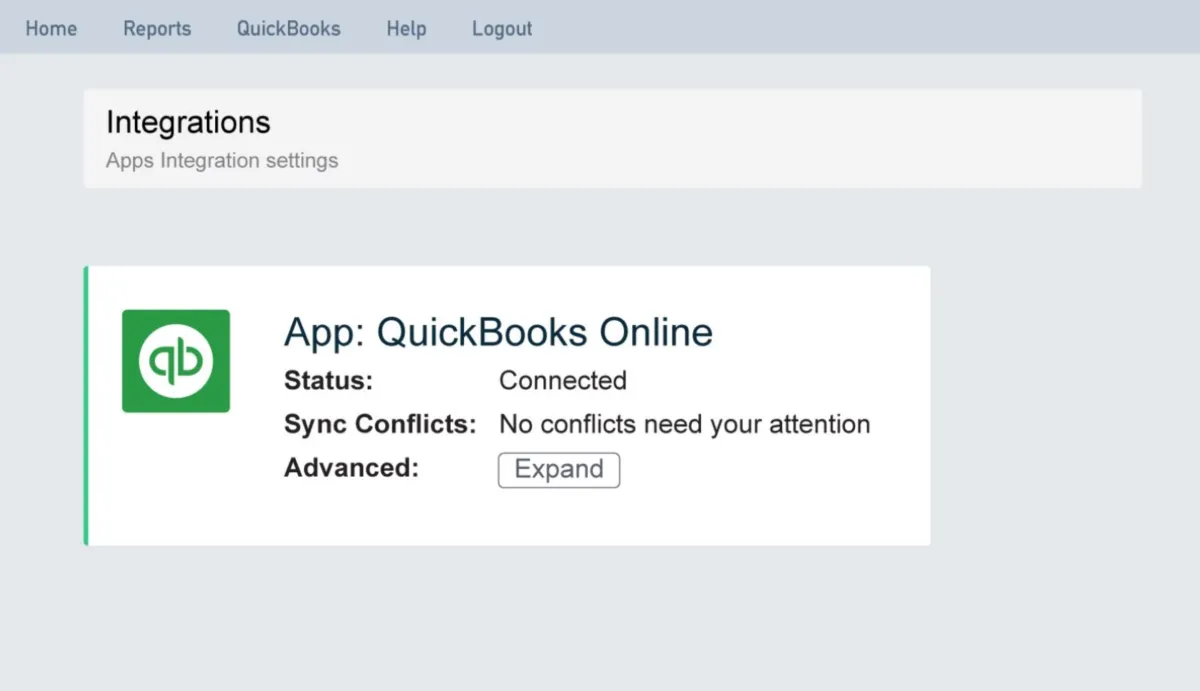Image resolution: width=1200 pixels, height=691 pixels.
Task: Click 'No conflicts need your attention' text
Action: tap(685, 425)
